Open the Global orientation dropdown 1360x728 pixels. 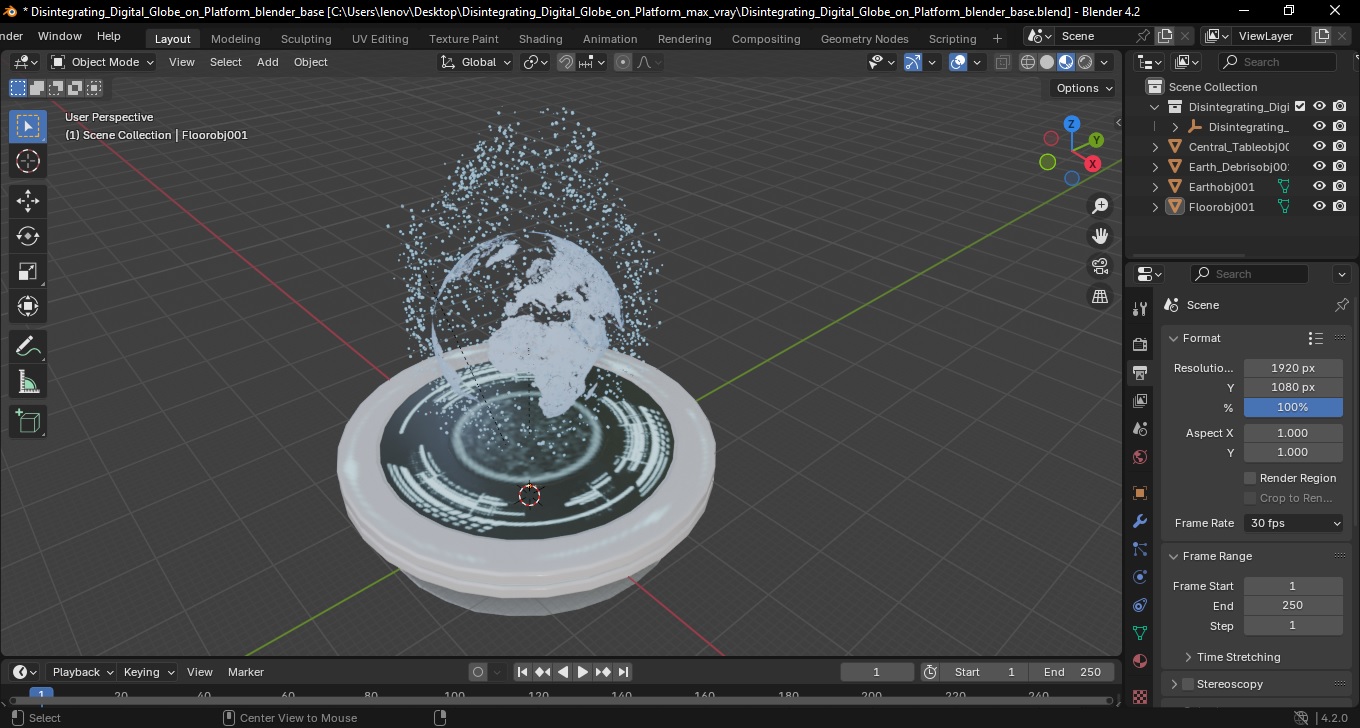point(475,62)
